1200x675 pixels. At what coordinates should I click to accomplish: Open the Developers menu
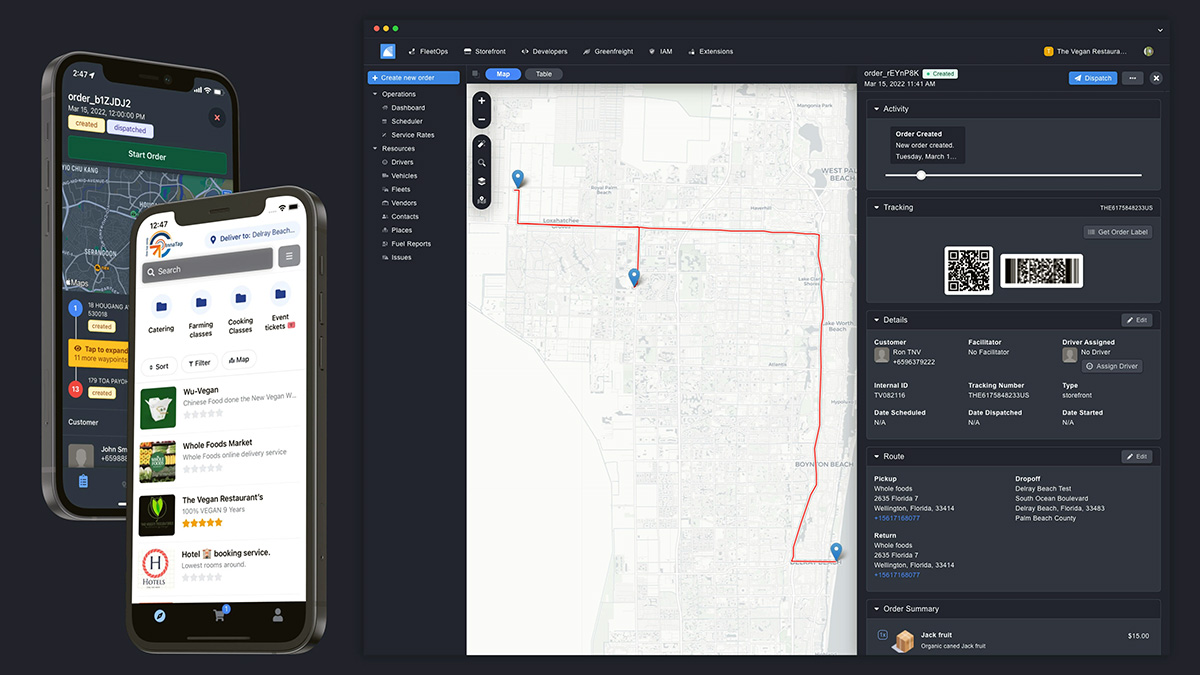tap(545, 51)
